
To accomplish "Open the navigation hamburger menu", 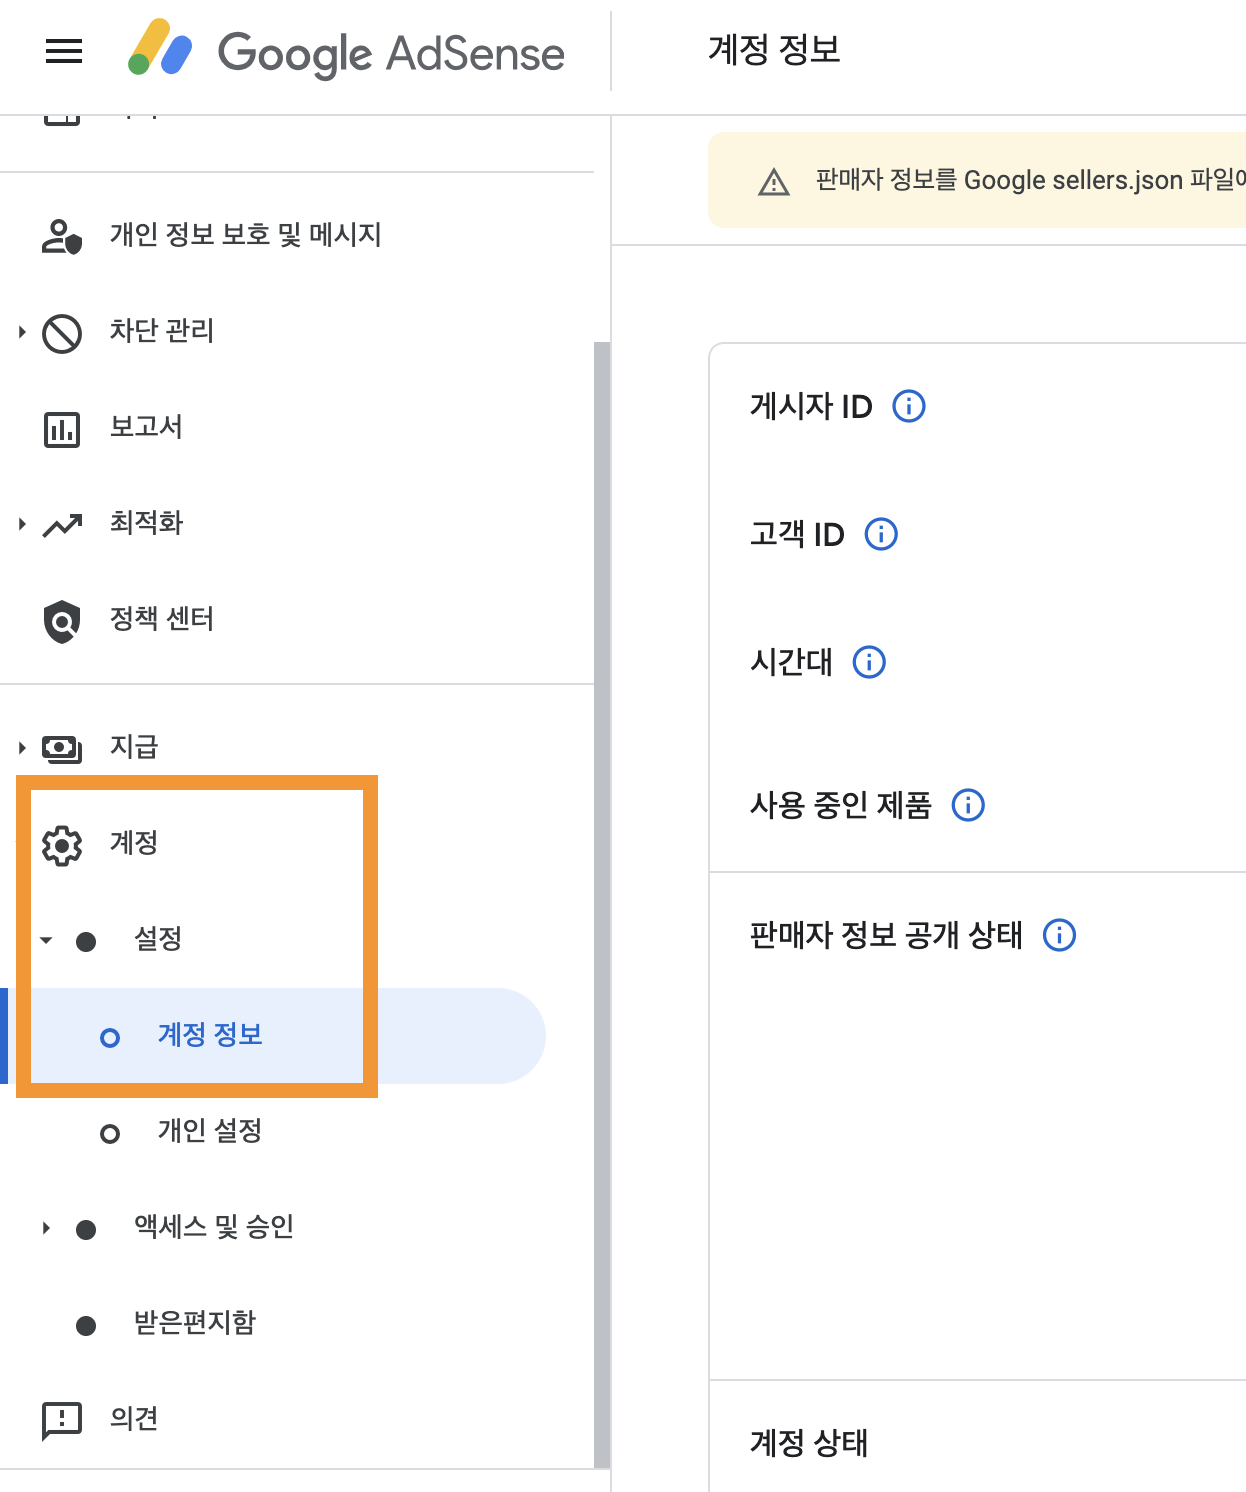I will pyautogui.click(x=63, y=52).
